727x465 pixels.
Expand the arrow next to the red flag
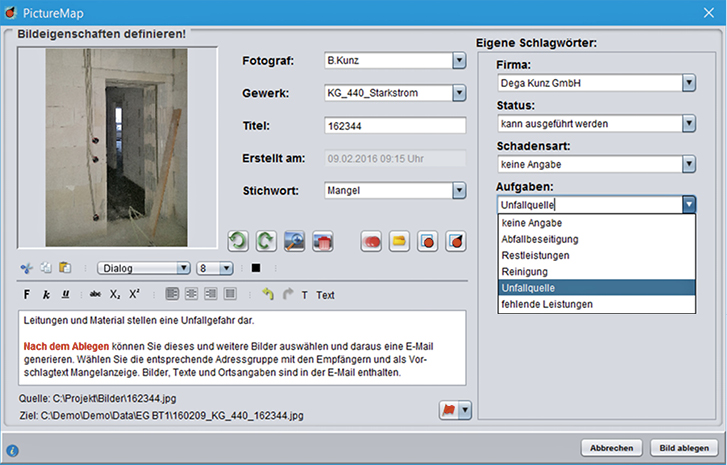(x=465, y=410)
